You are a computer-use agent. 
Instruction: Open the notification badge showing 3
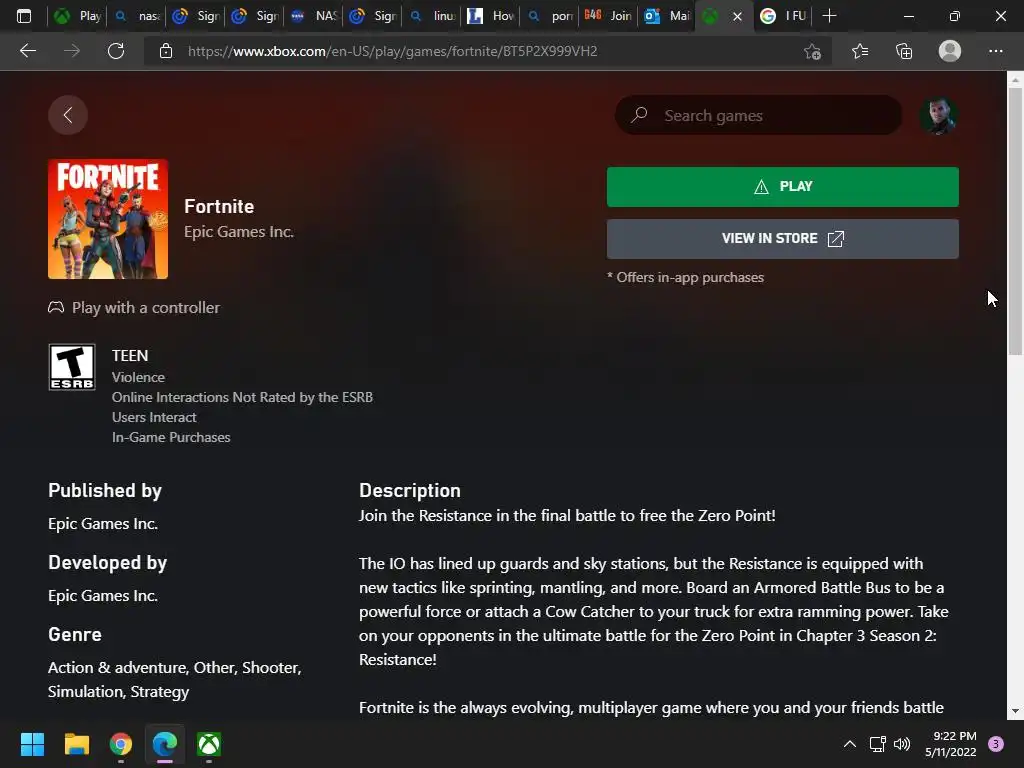tap(996, 744)
